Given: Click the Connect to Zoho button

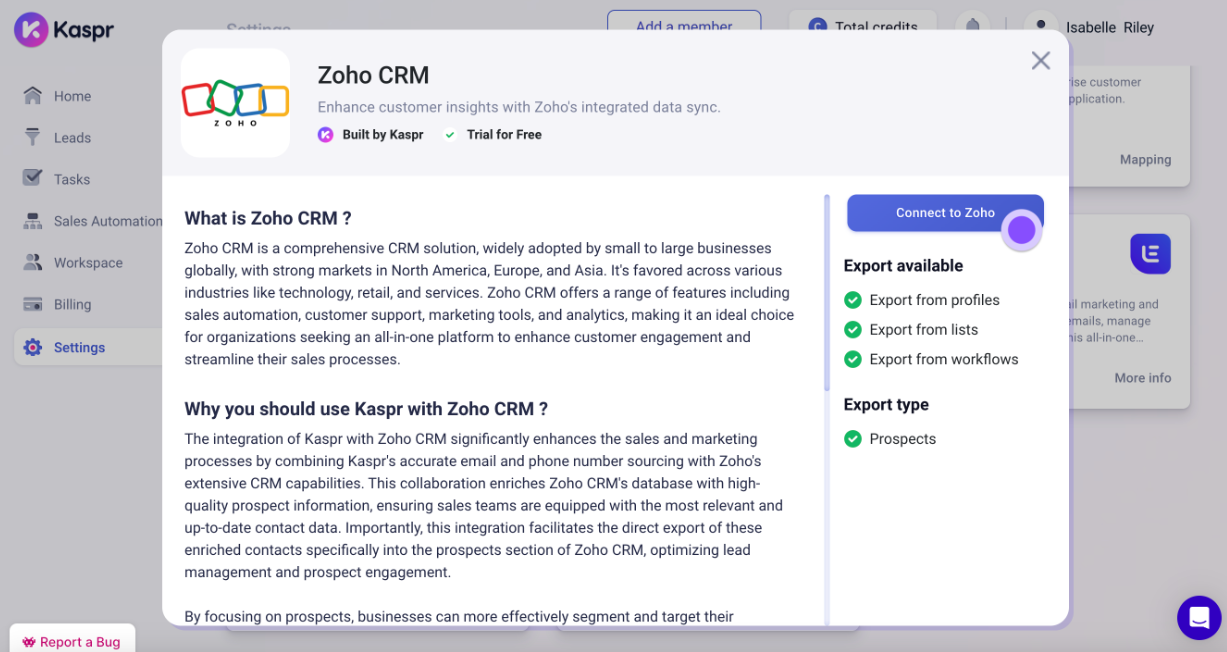Looking at the screenshot, I should [x=945, y=212].
